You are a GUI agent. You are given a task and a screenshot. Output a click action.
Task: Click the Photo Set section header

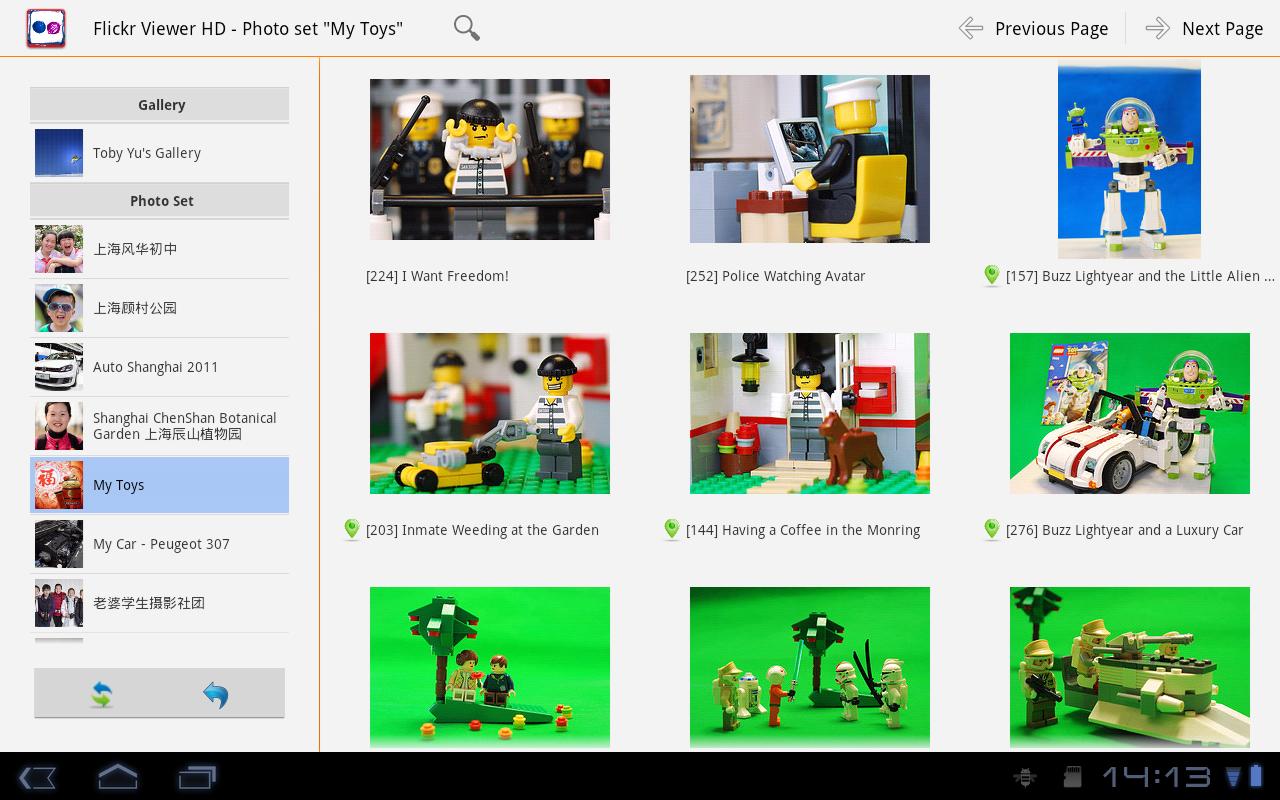pyautogui.click(x=160, y=200)
